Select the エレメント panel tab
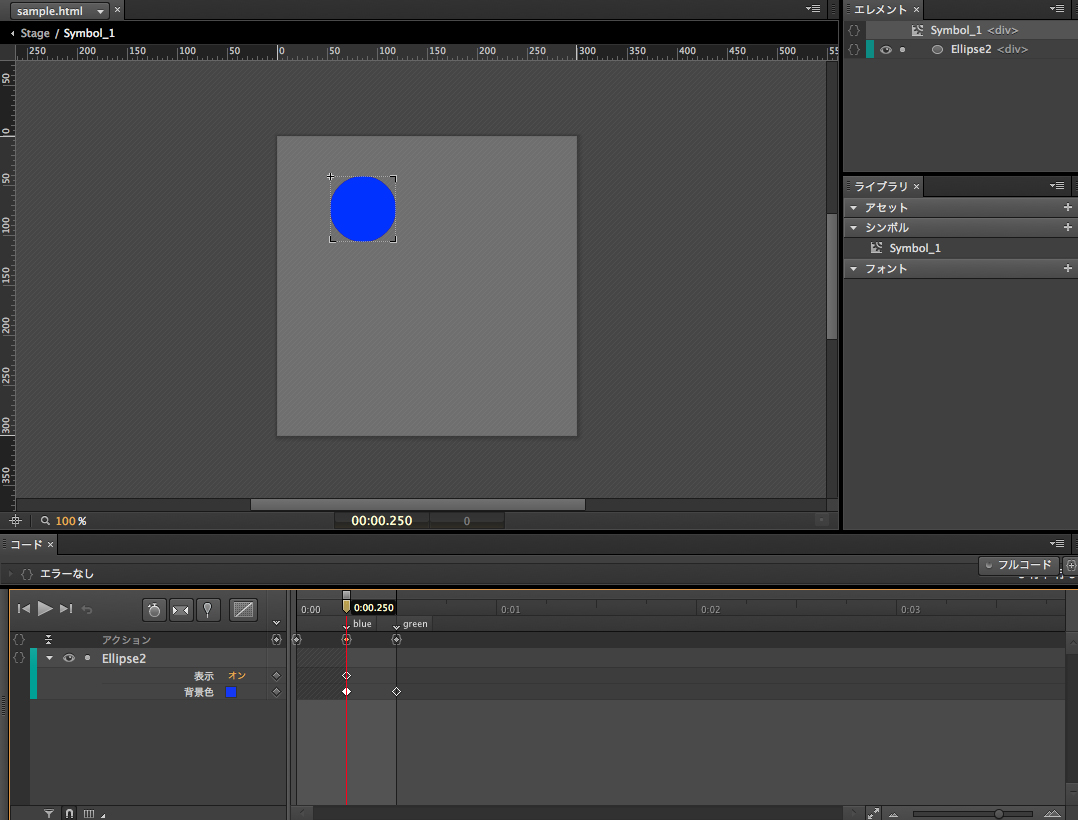The image size is (1078, 820). pyautogui.click(x=880, y=10)
